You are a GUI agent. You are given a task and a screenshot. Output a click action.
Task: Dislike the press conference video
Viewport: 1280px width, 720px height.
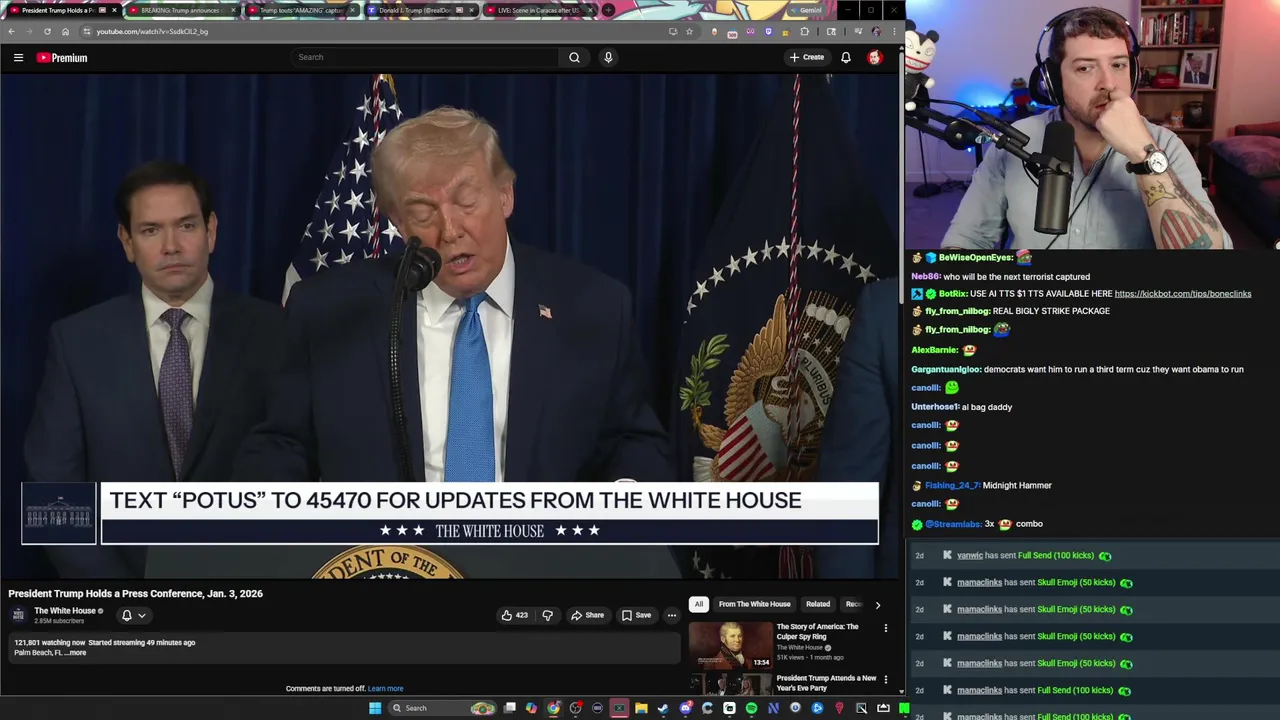(x=547, y=615)
